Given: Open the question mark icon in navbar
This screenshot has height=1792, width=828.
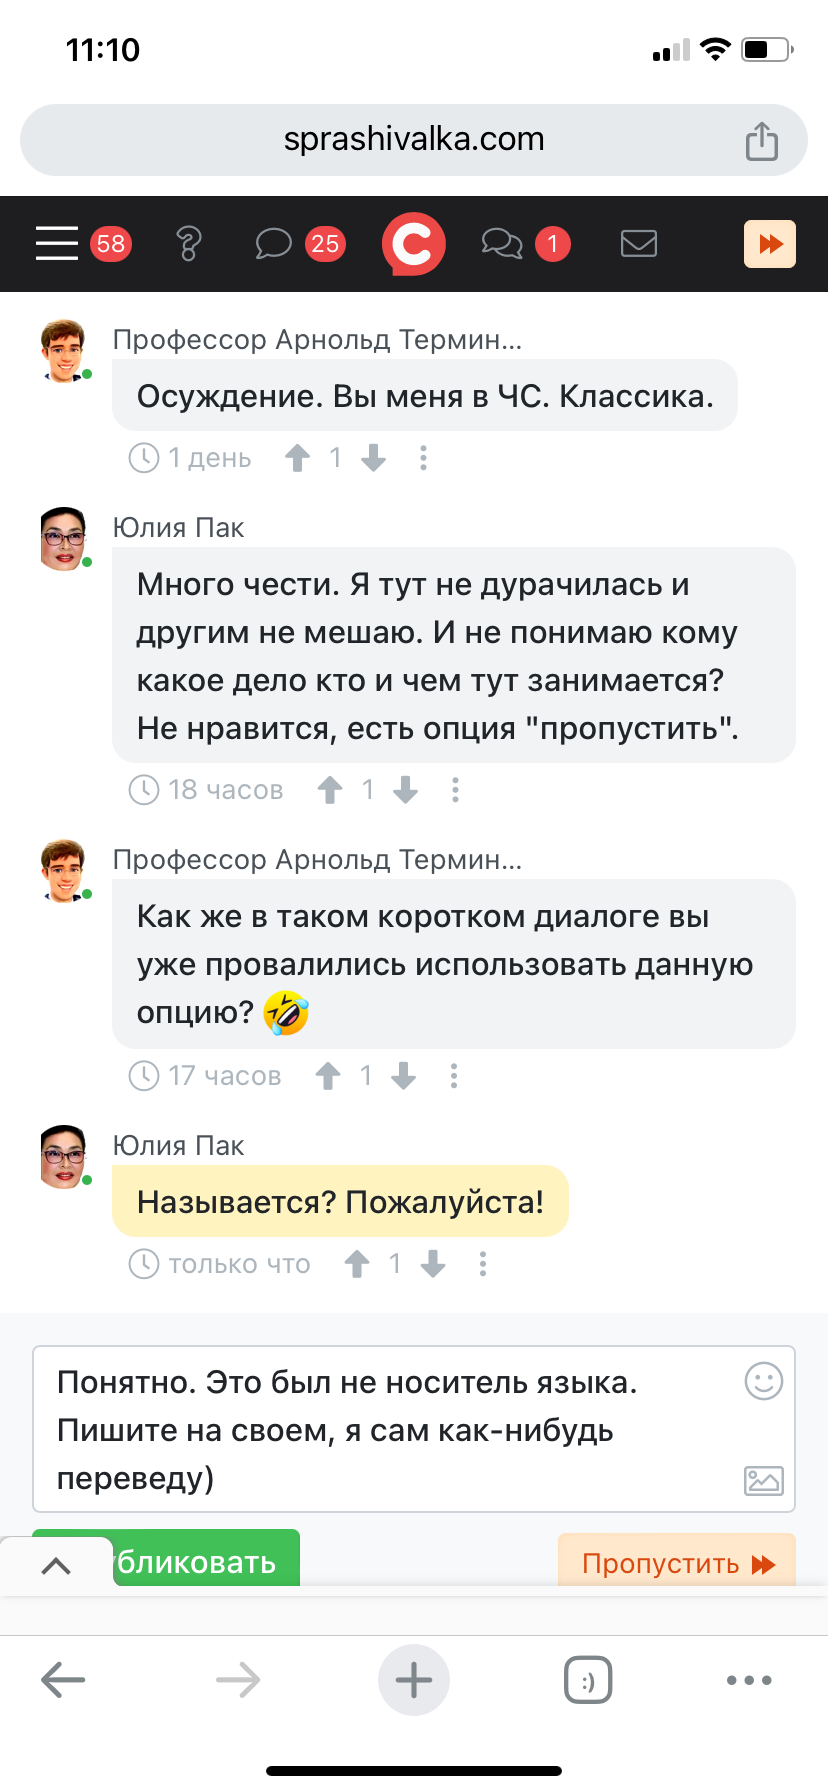Looking at the screenshot, I should point(188,243).
